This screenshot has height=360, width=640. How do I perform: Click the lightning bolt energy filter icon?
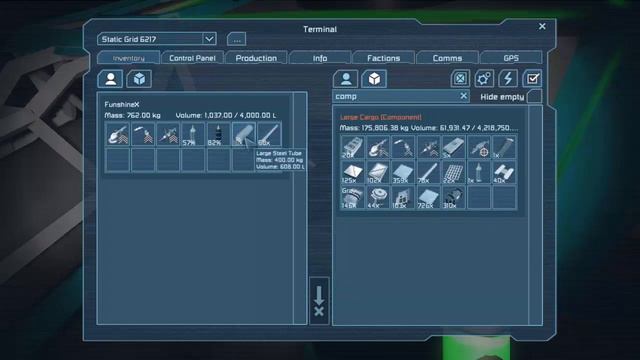[508, 79]
